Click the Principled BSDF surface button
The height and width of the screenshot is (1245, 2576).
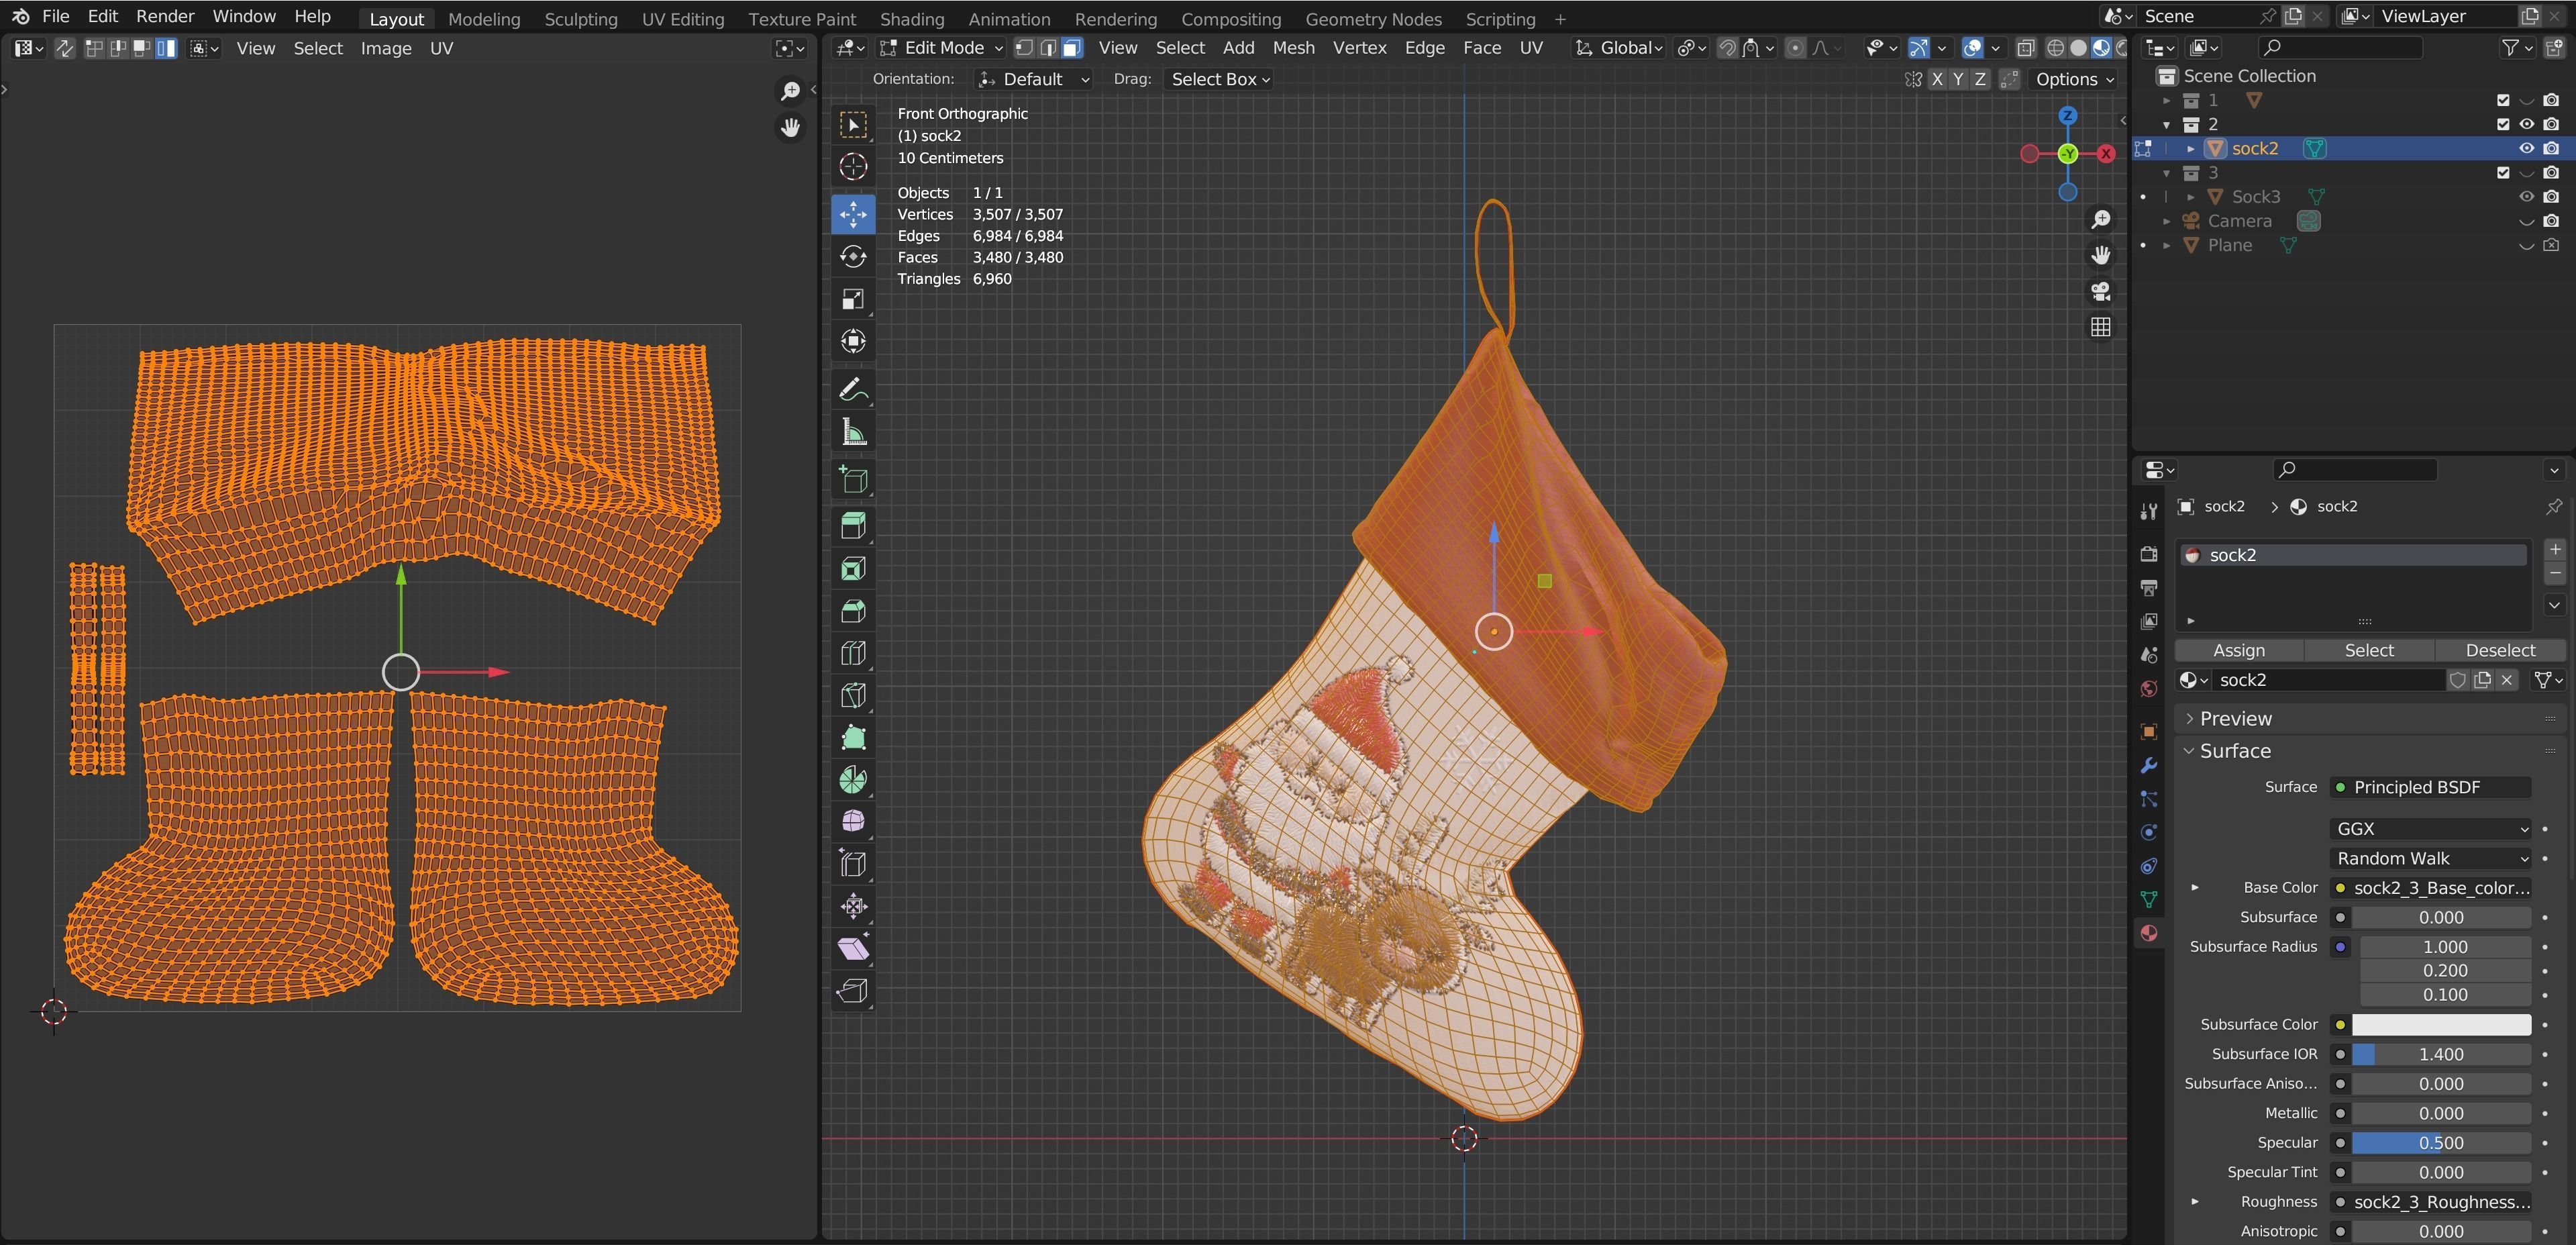coord(2431,787)
